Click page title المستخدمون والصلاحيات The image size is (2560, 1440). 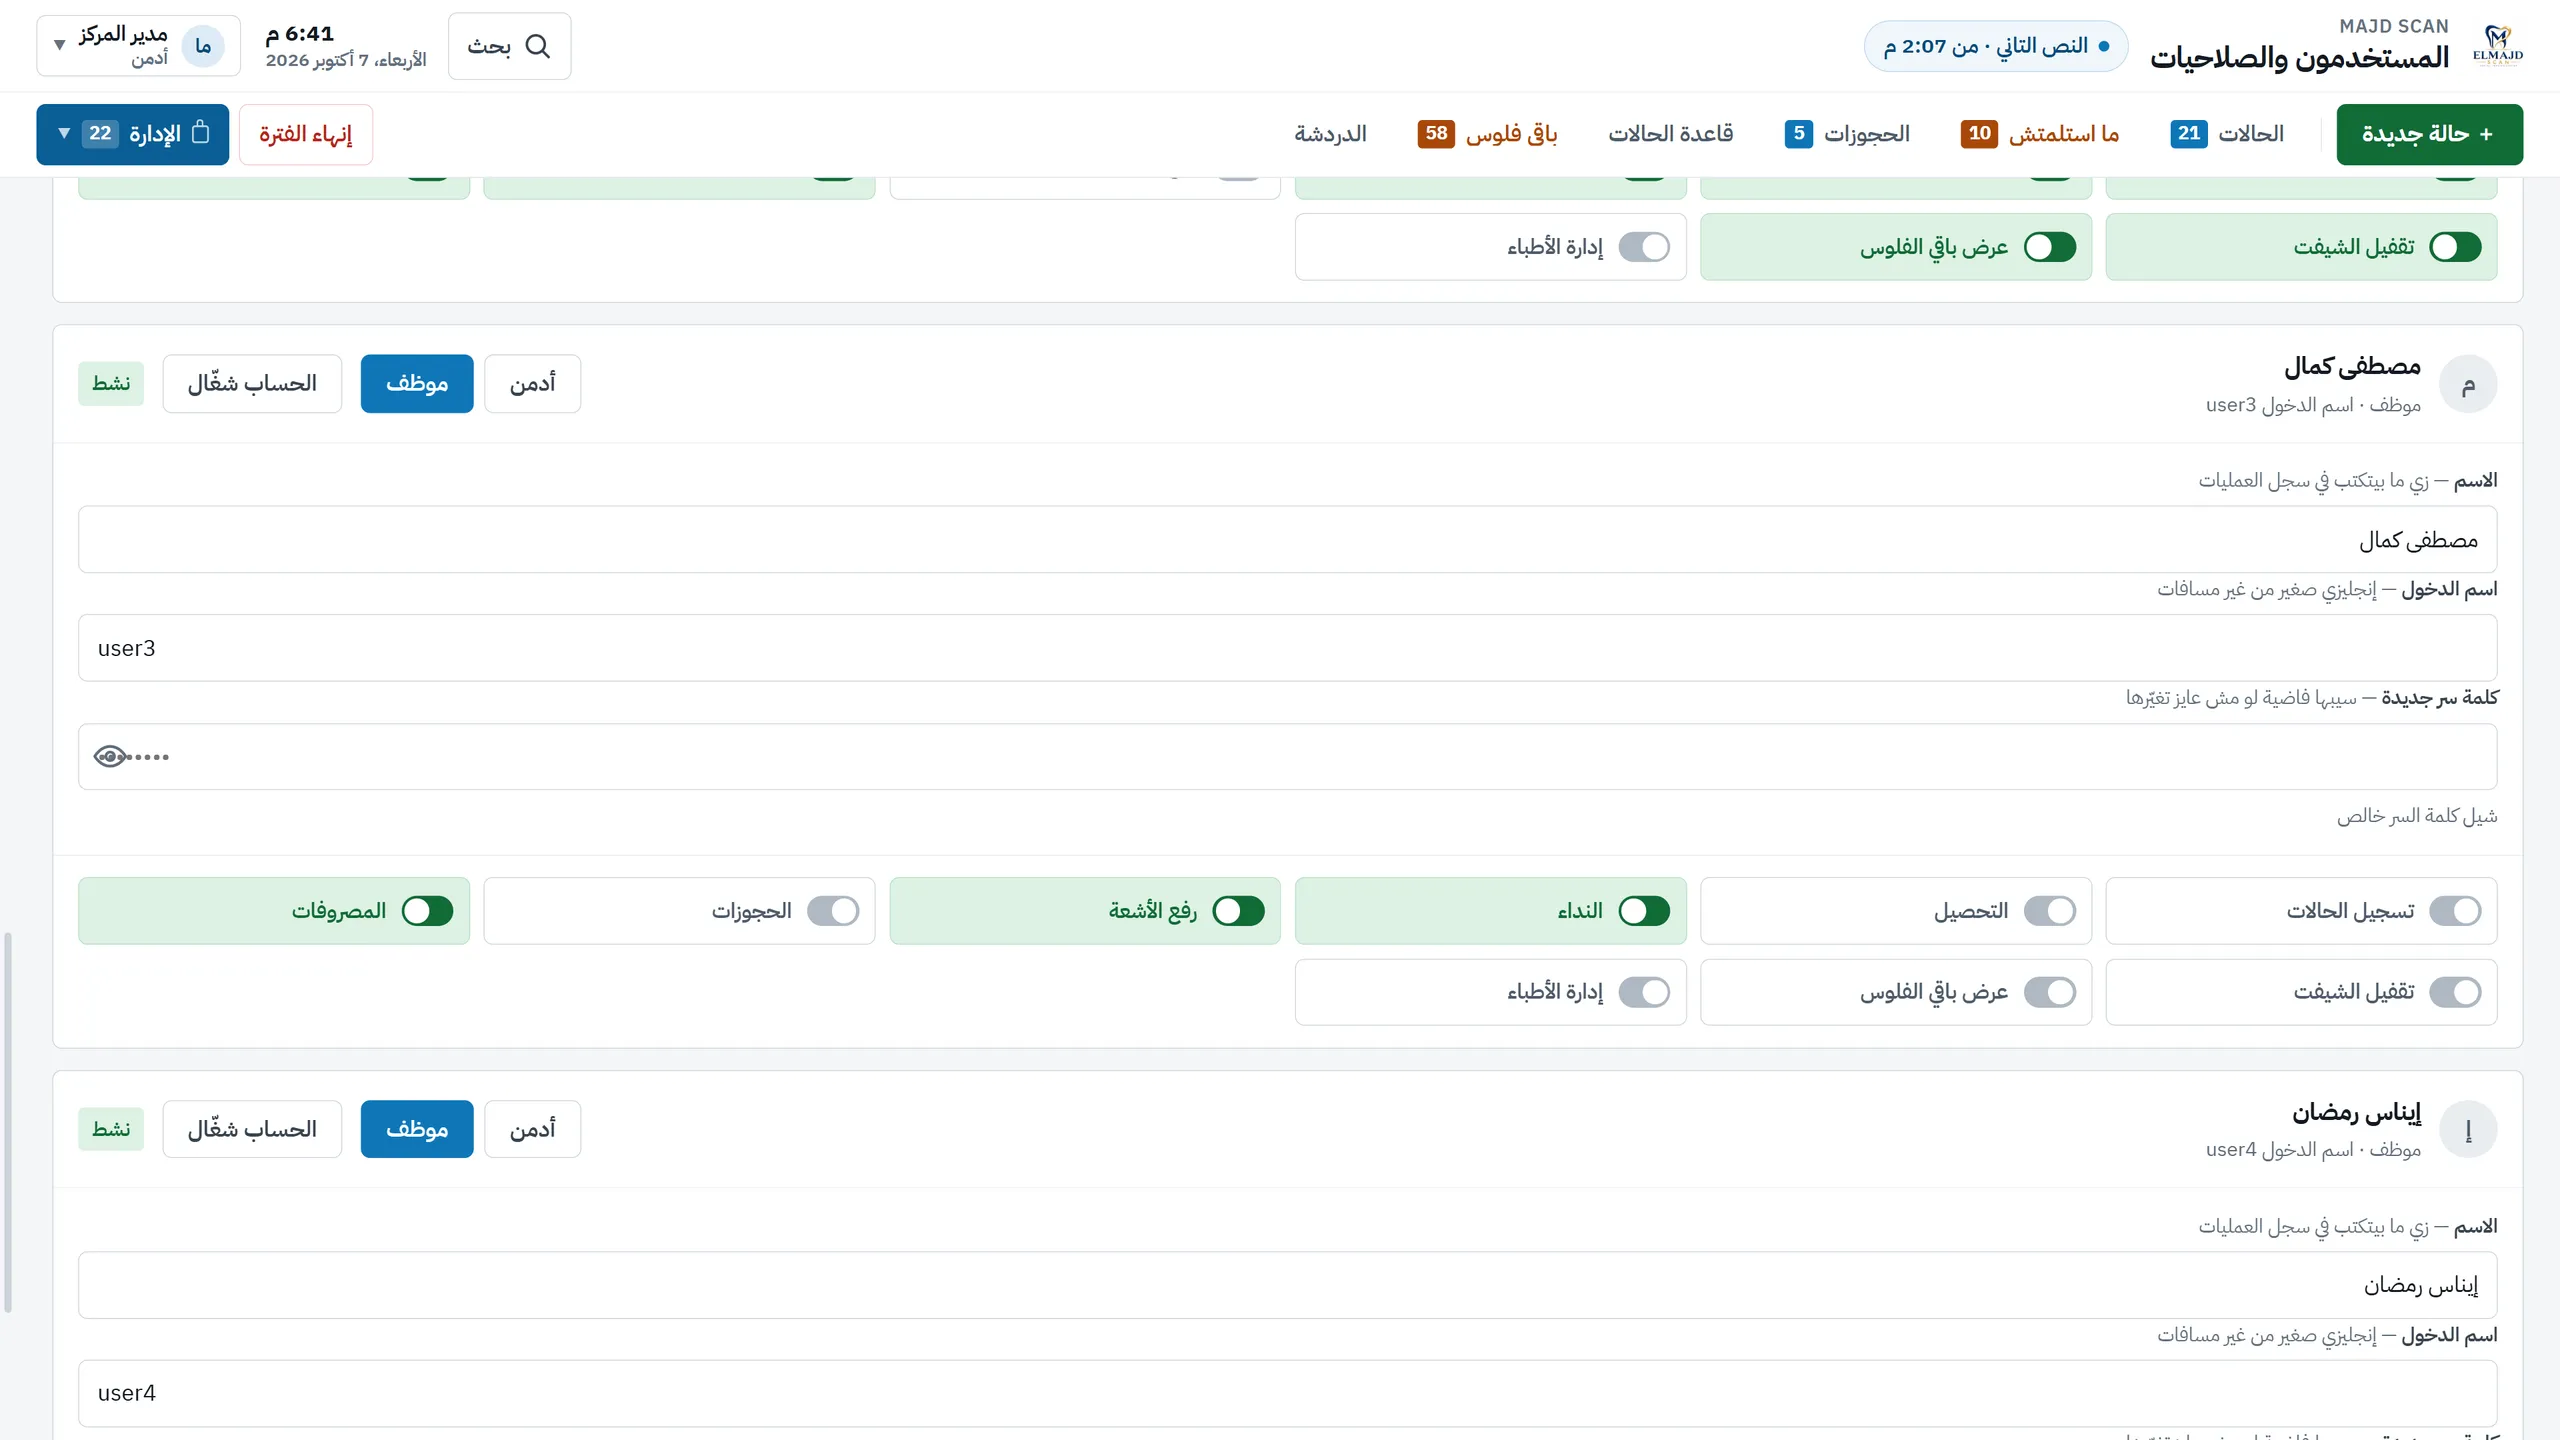pos(2299,58)
